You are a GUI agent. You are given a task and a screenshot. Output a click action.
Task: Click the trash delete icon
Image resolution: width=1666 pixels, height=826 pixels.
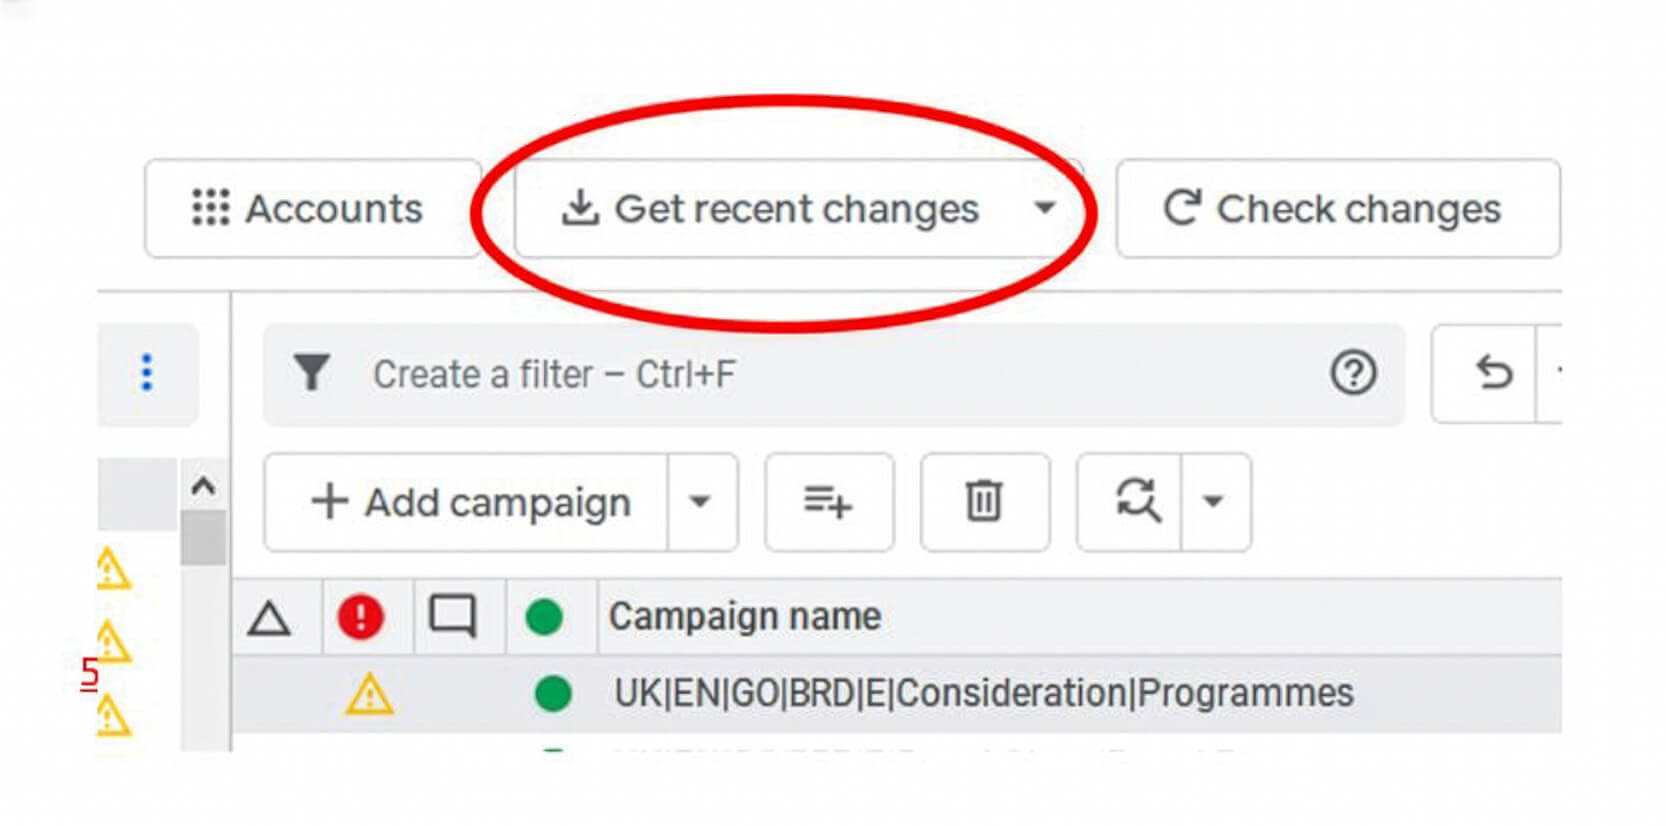click(984, 502)
